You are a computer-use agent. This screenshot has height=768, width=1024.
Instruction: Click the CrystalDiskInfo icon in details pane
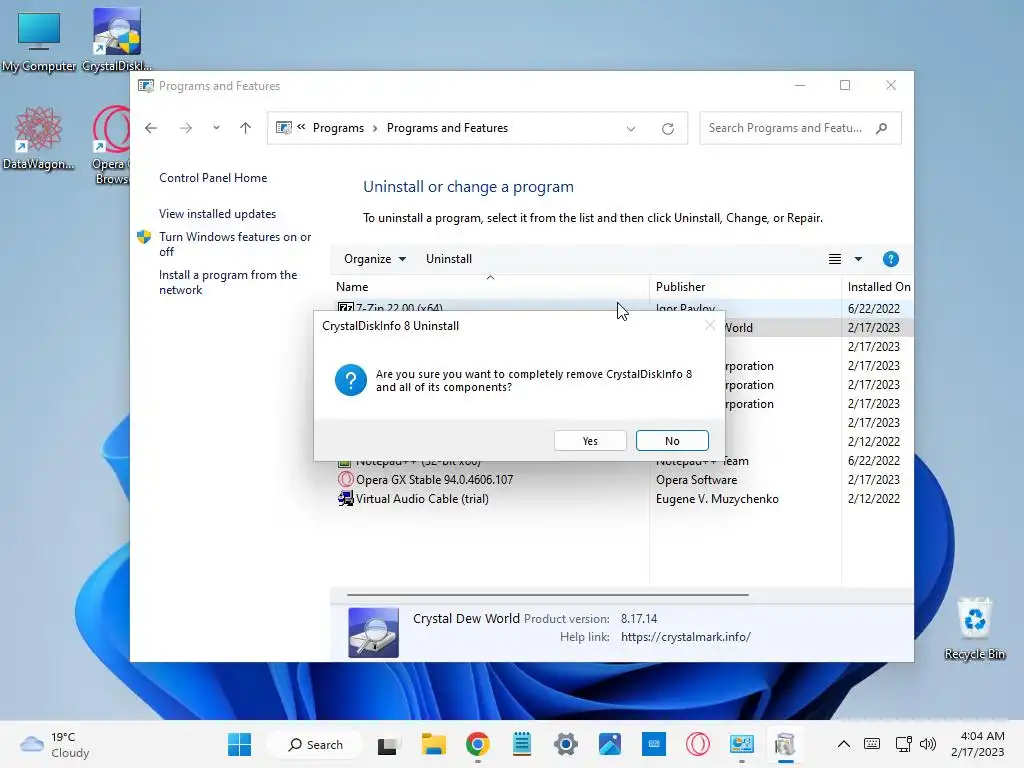click(x=373, y=632)
